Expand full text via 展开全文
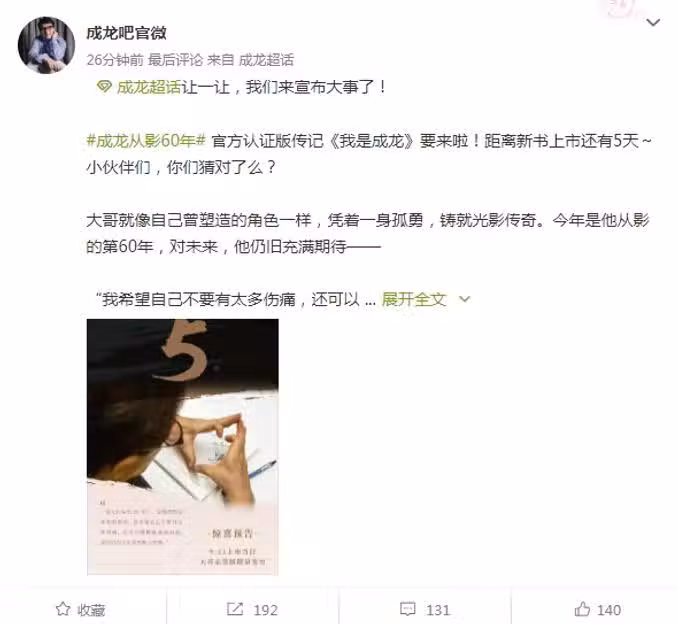678x624 pixels. (x=413, y=299)
